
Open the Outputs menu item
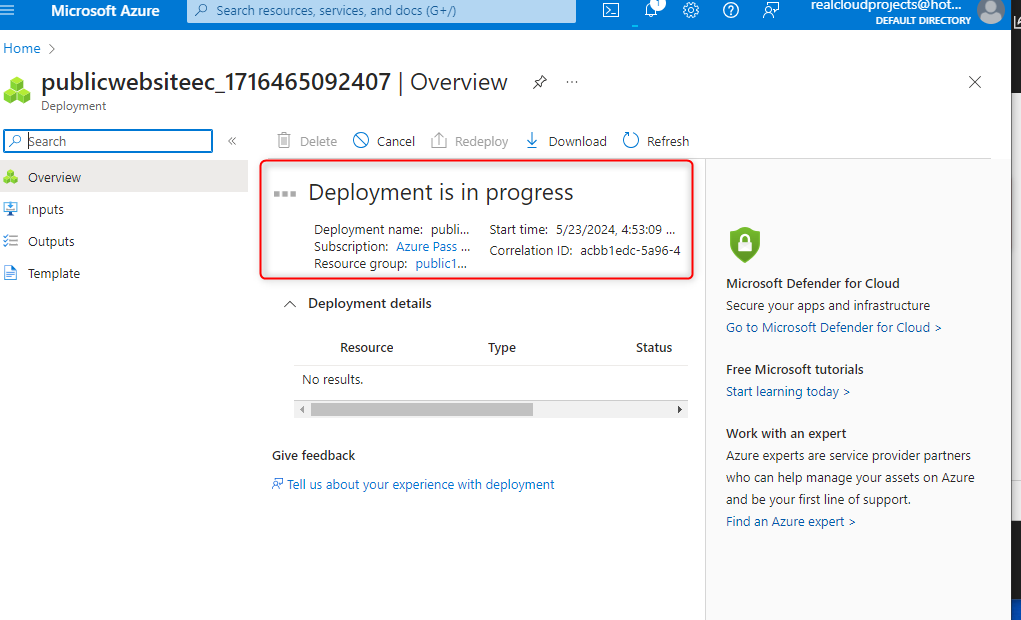51,241
